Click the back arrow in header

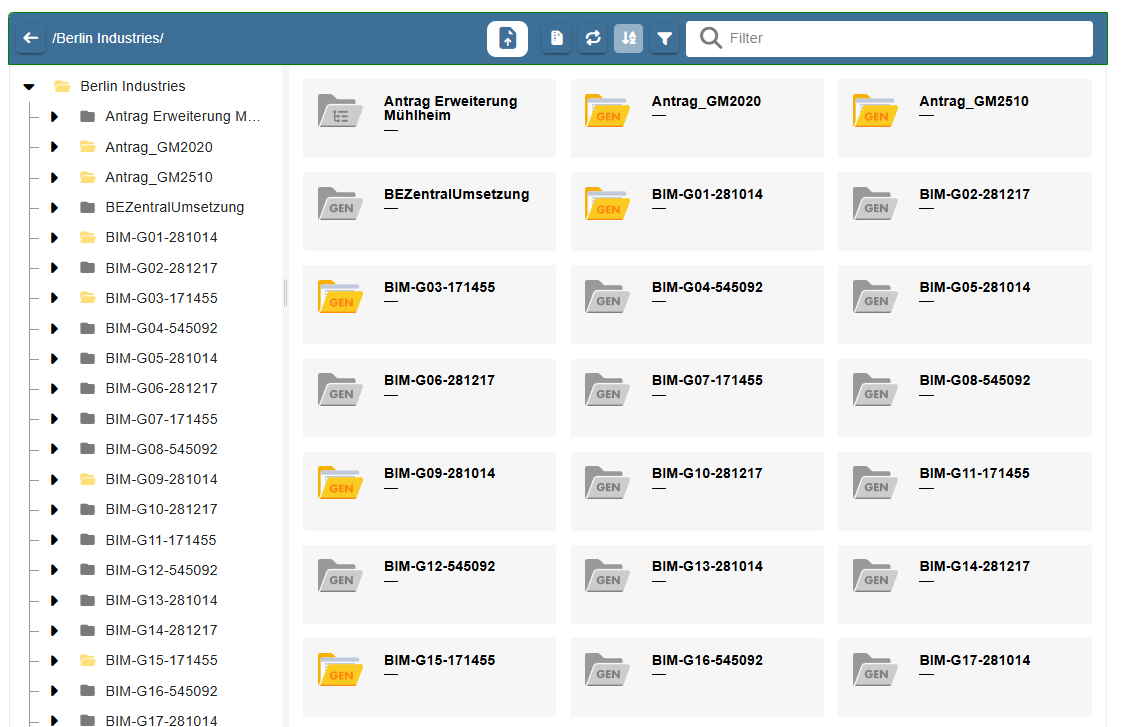coord(30,38)
